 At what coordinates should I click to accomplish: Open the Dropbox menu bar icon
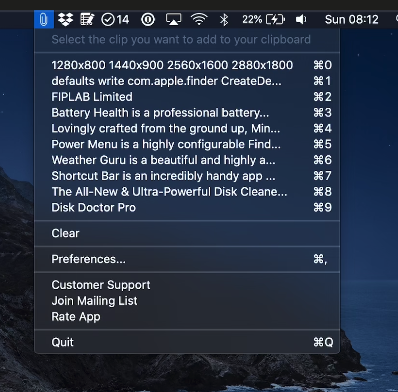(65, 20)
